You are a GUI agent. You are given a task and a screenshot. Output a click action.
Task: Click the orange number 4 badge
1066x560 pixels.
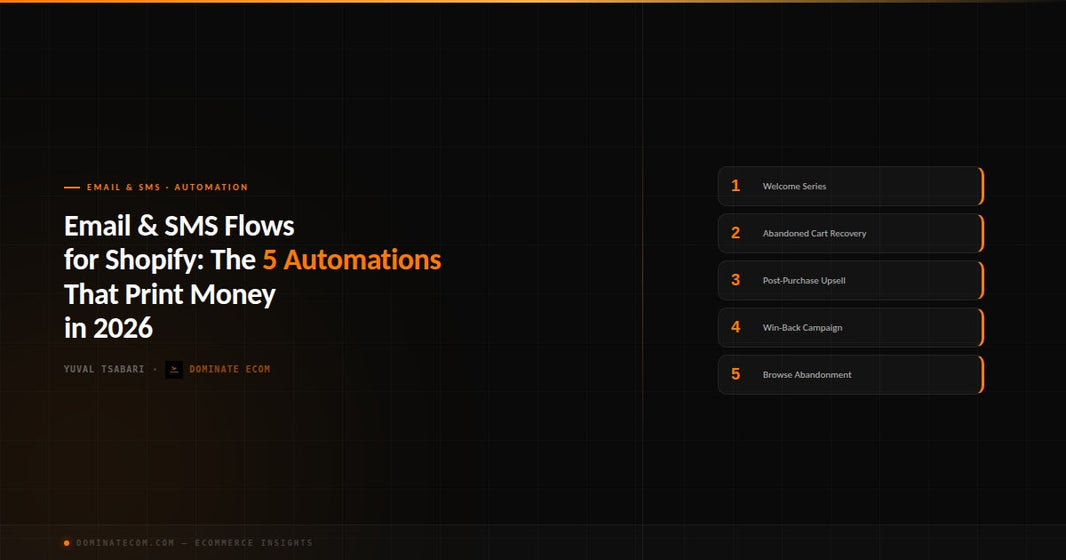click(x=735, y=327)
